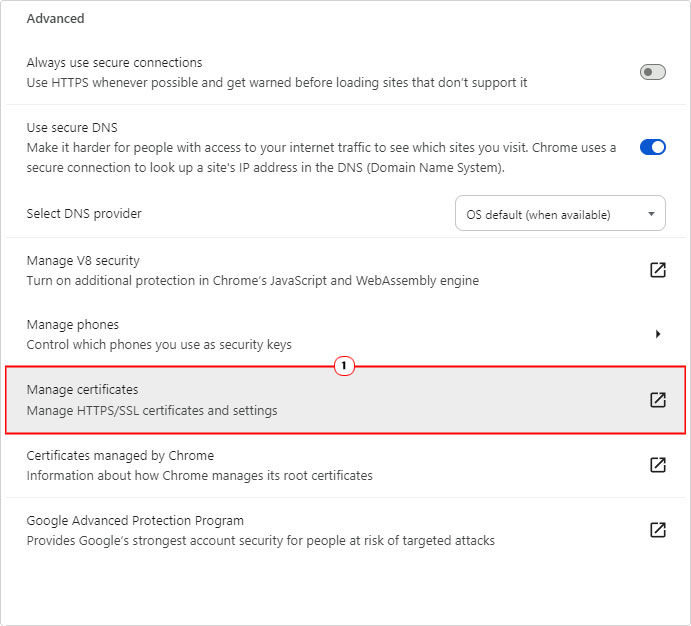Click 'Manage HTTPS/SSL certificates and settings' text
Screen dimensions: 691x626
click(152, 411)
